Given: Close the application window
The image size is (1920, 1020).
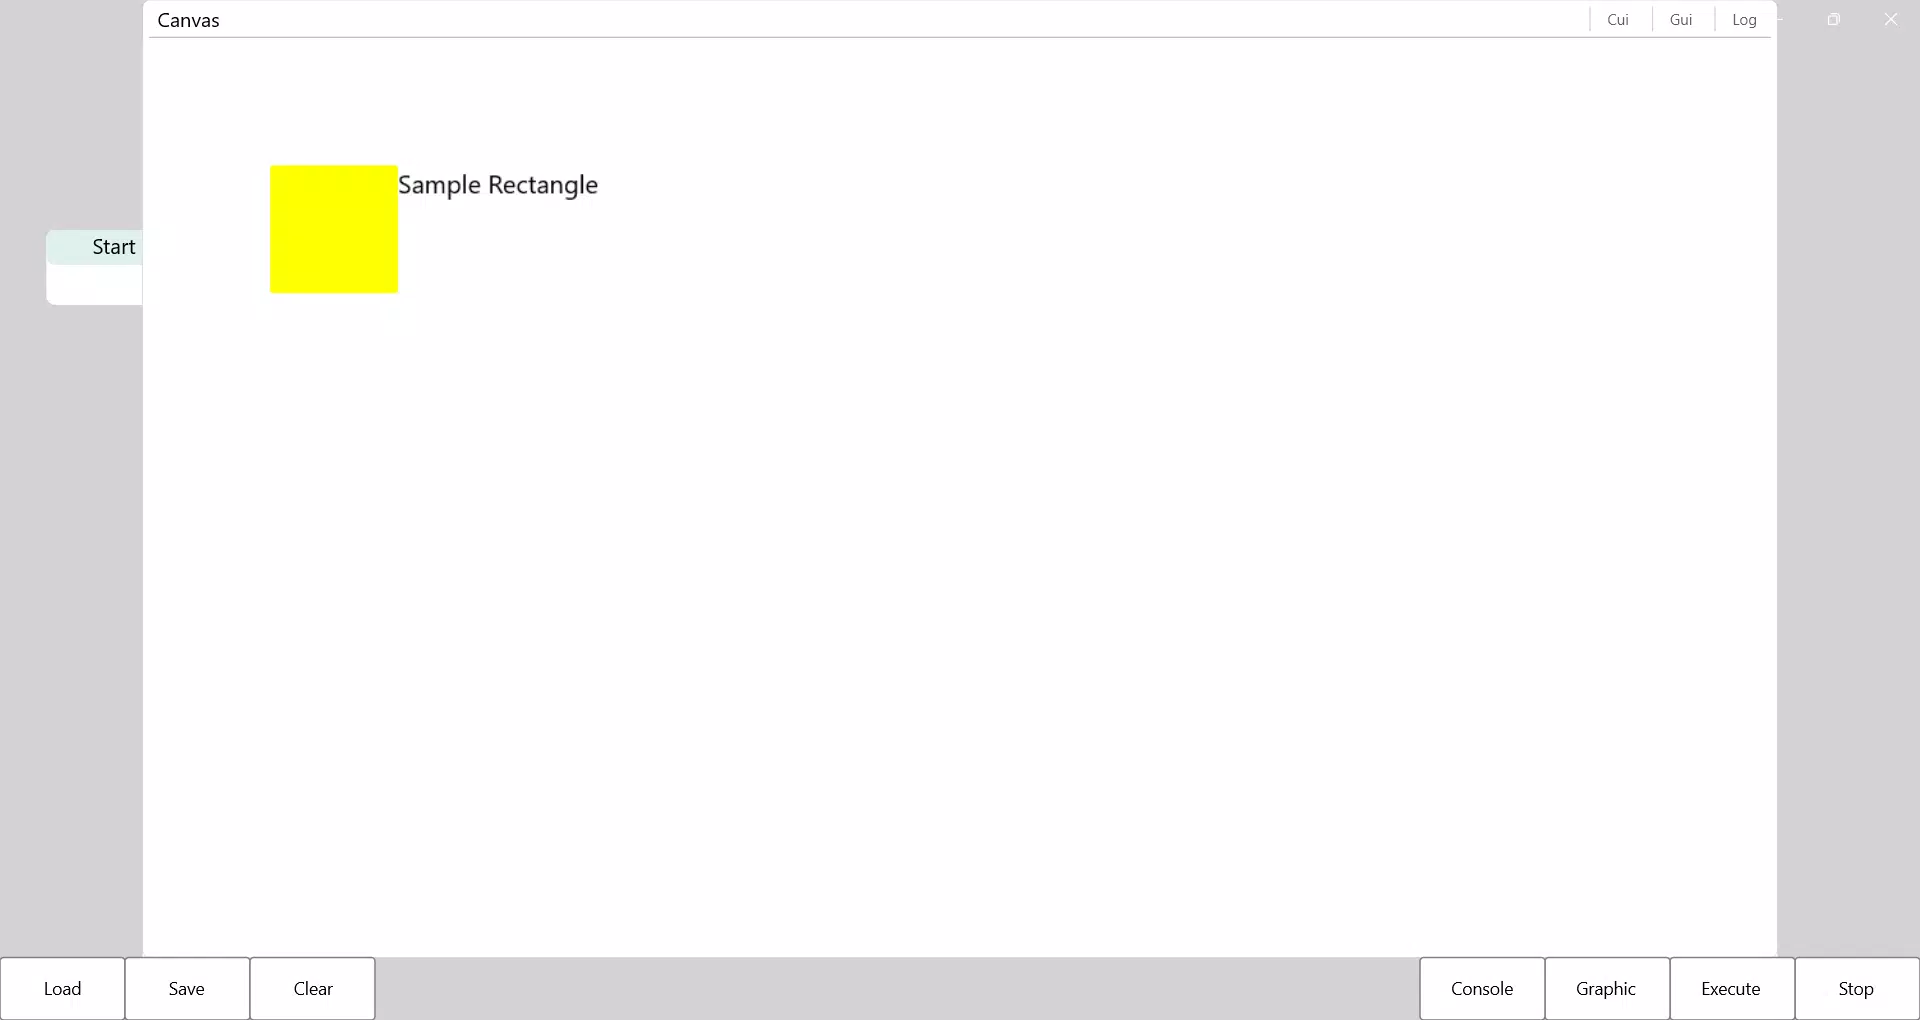Looking at the screenshot, I should tap(1891, 20).
